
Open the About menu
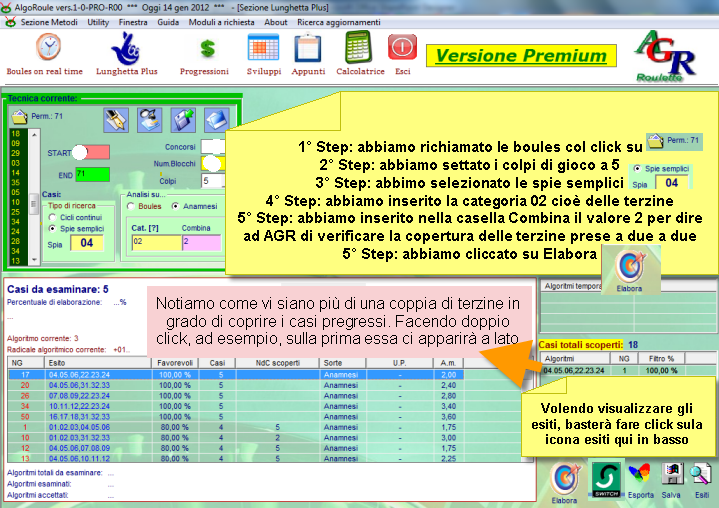tap(276, 22)
